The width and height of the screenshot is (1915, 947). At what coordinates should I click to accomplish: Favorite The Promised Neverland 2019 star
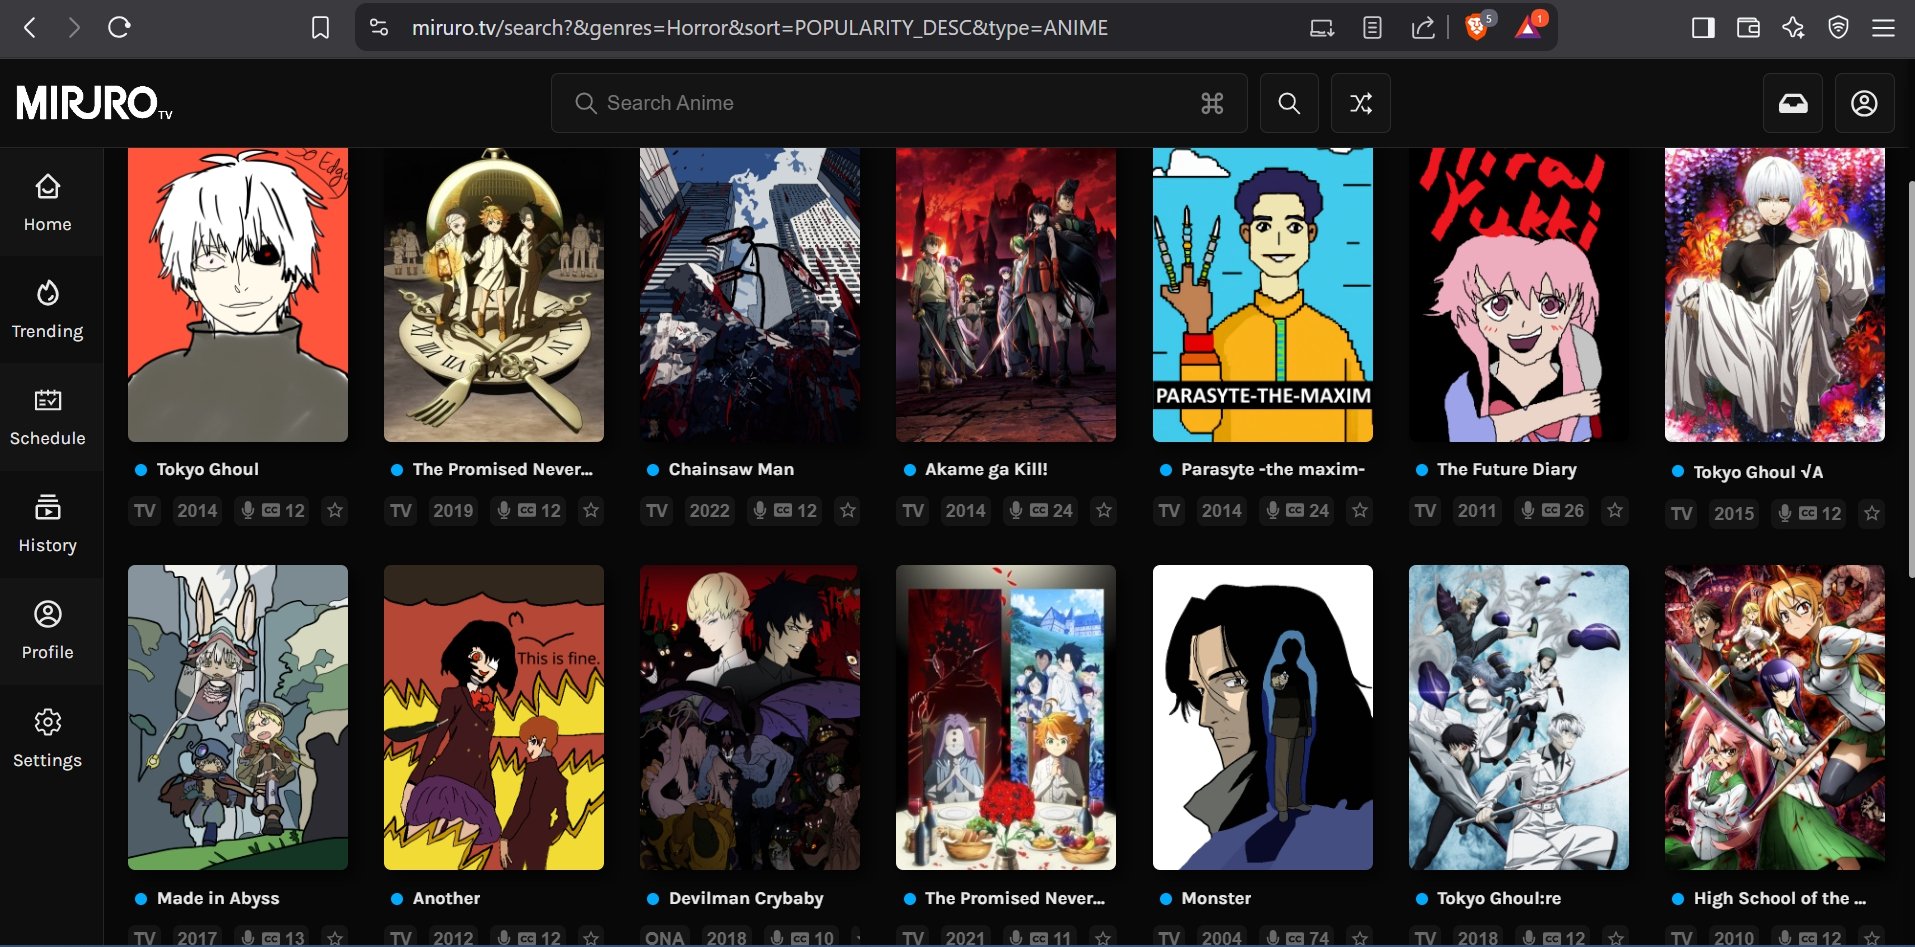point(591,510)
